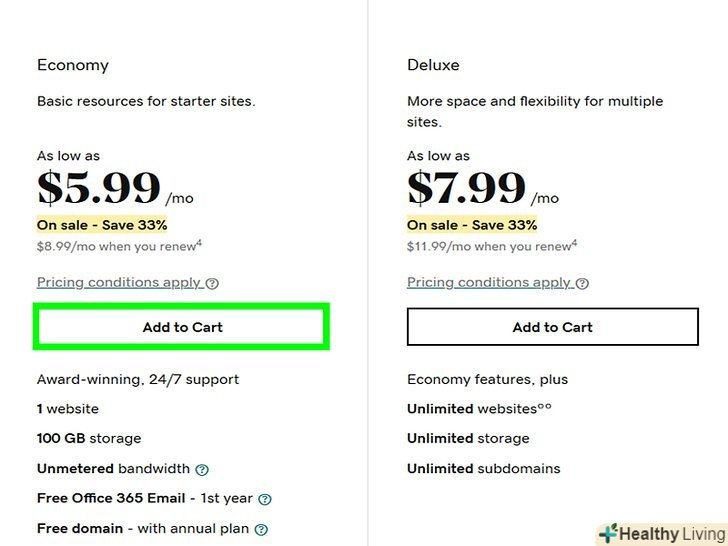The width and height of the screenshot is (728, 546).
Task: Open footnote 4 on Deluxe renewal price
Action: (574, 241)
